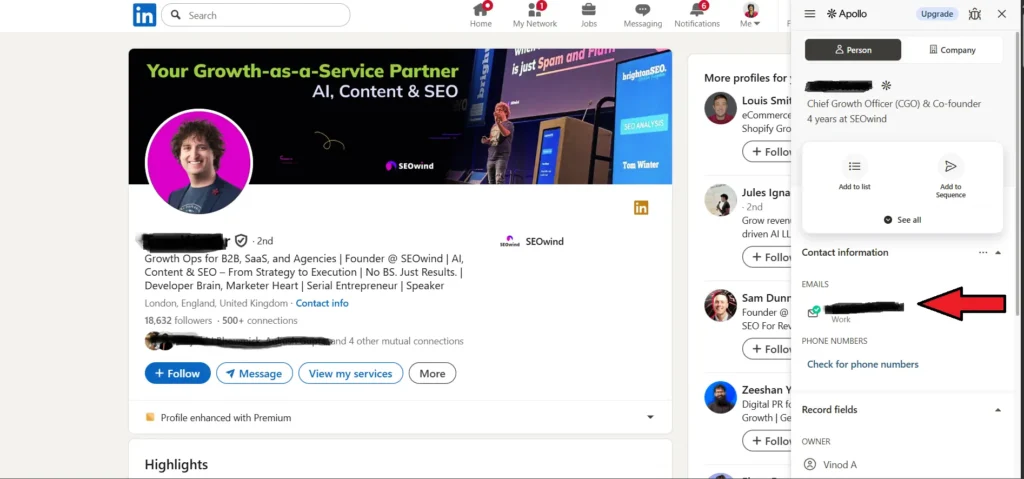The image size is (1024, 479).
Task: Click the Add to list icon
Action: (x=854, y=166)
